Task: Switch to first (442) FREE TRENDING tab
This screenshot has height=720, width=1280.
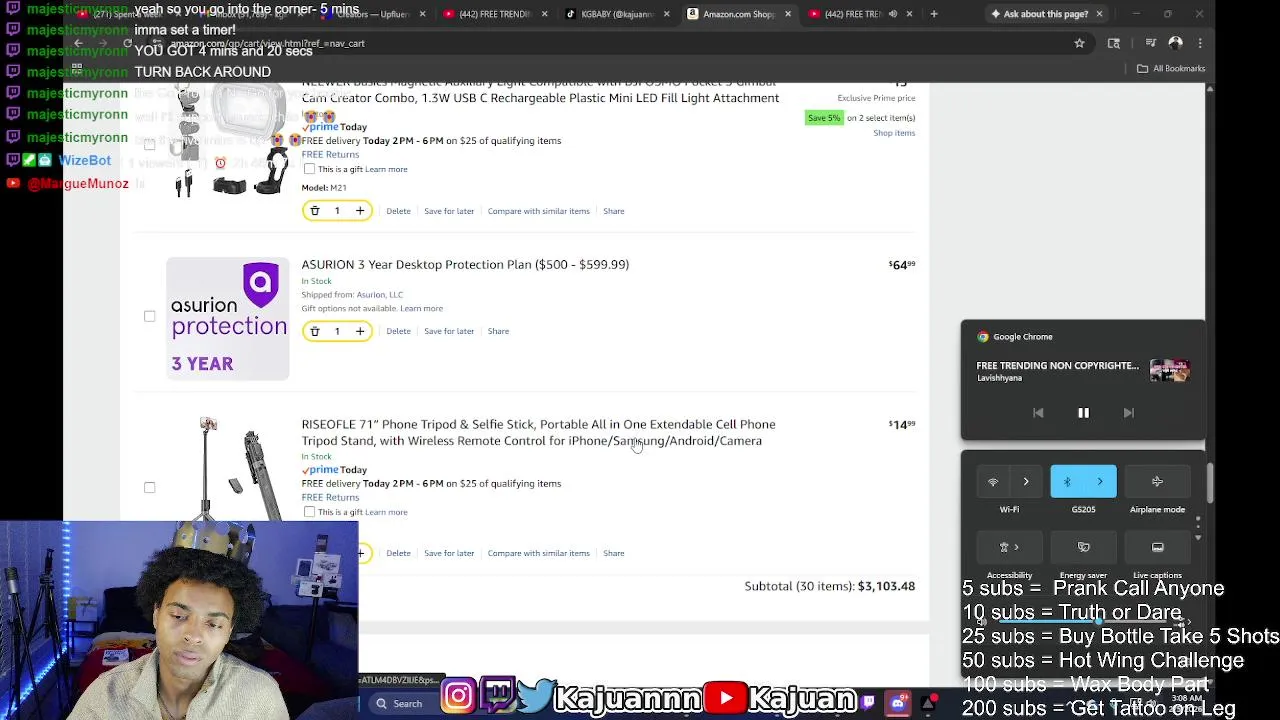Action: click(495, 14)
